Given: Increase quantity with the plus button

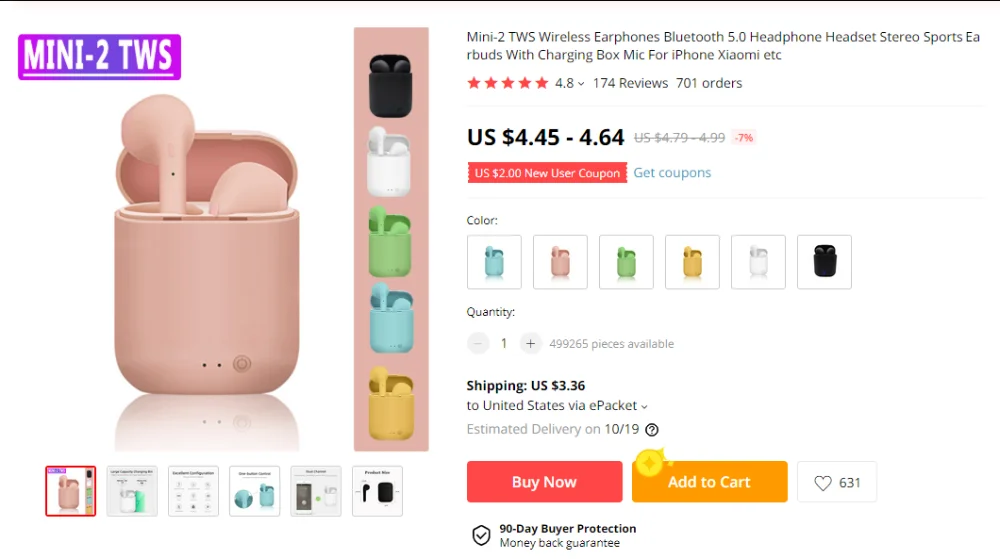Looking at the screenshot, I should click(x=530, y=344).
